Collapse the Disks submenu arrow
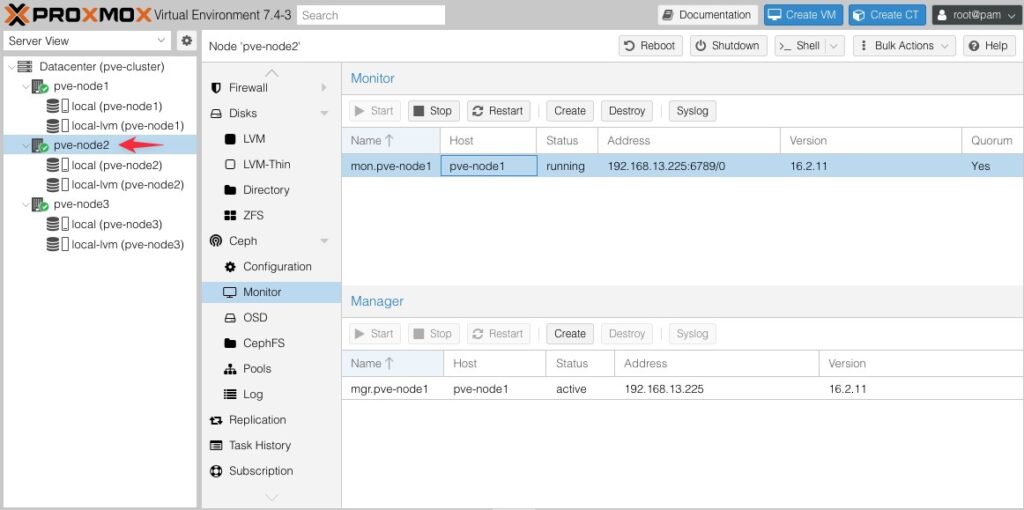The width and height of the screenshot is (1024, 510). coord(324,114)
